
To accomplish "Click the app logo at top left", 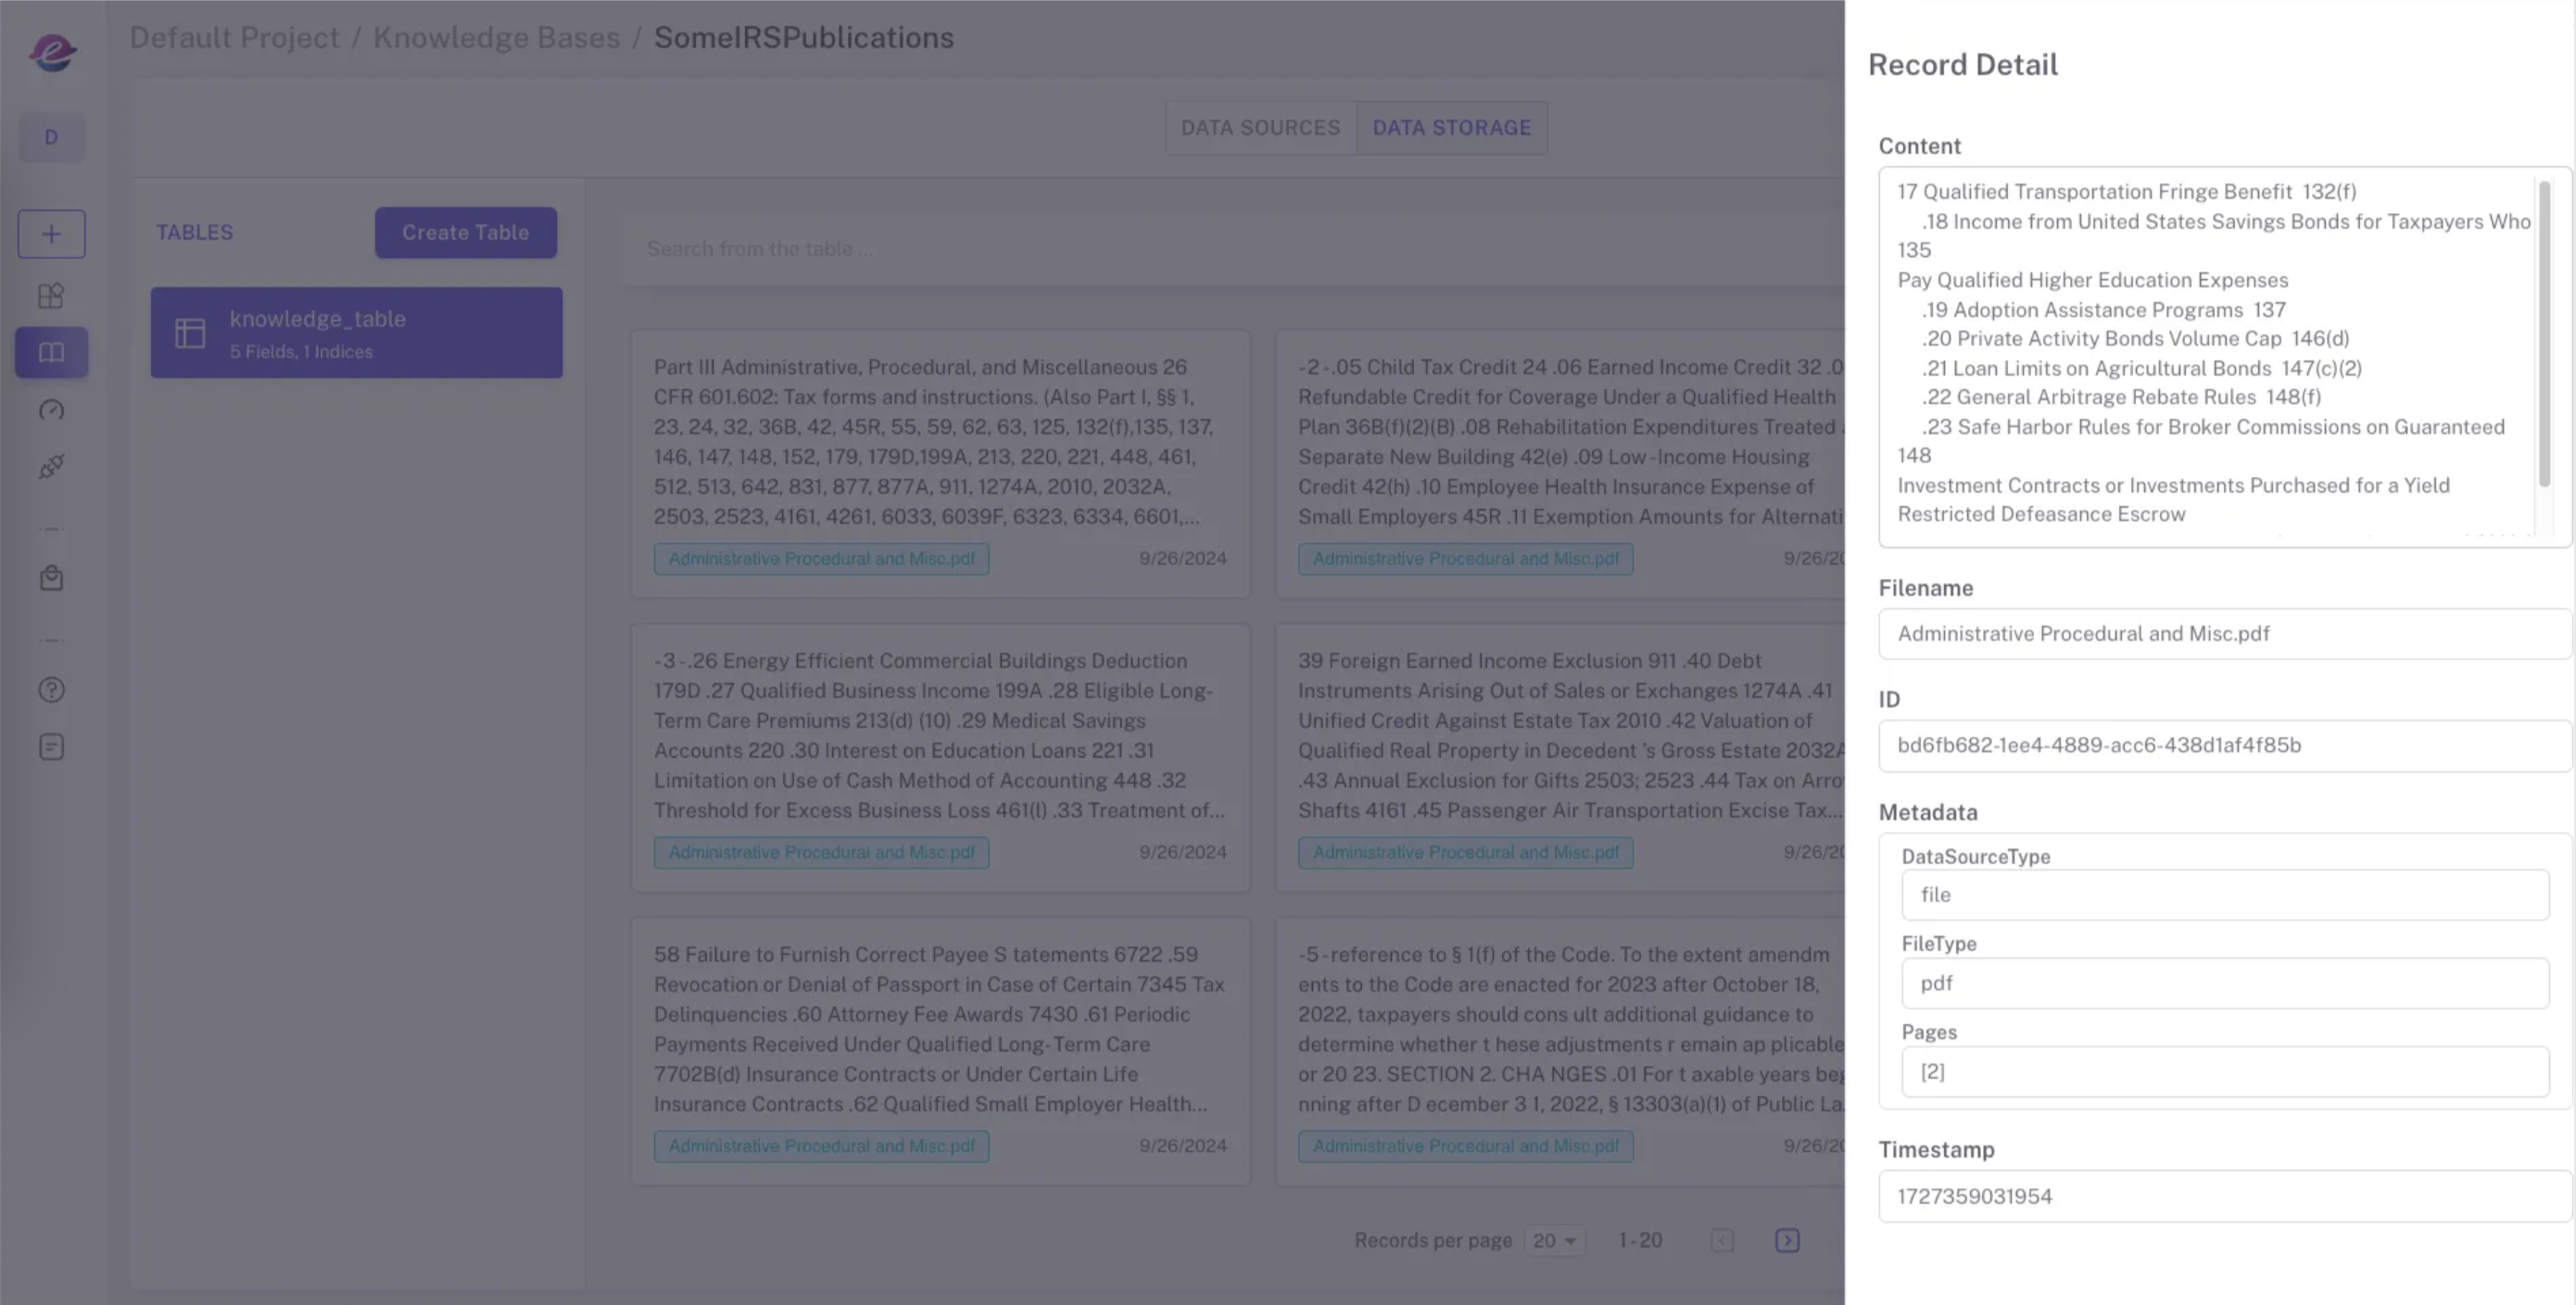I will (x=52, y=52).
